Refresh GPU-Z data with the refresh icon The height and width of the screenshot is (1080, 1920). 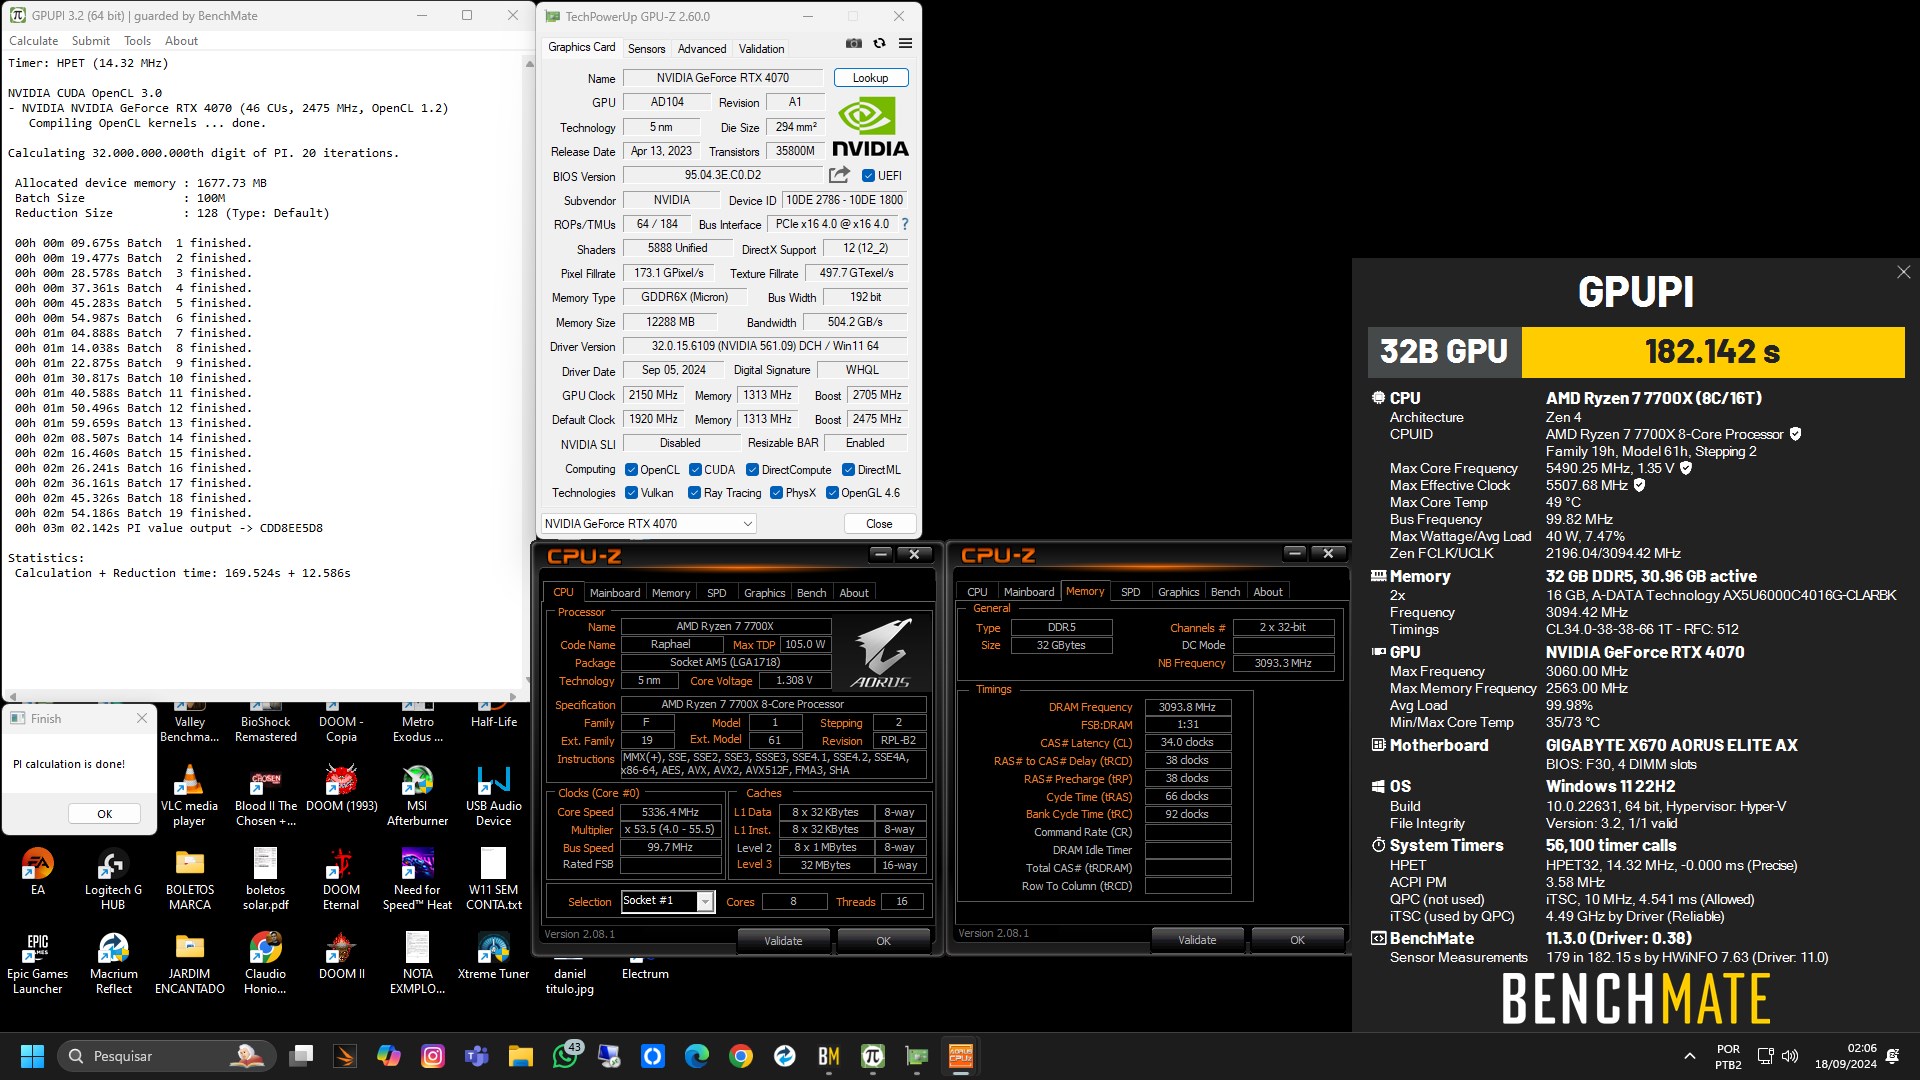tap(879, 43)
